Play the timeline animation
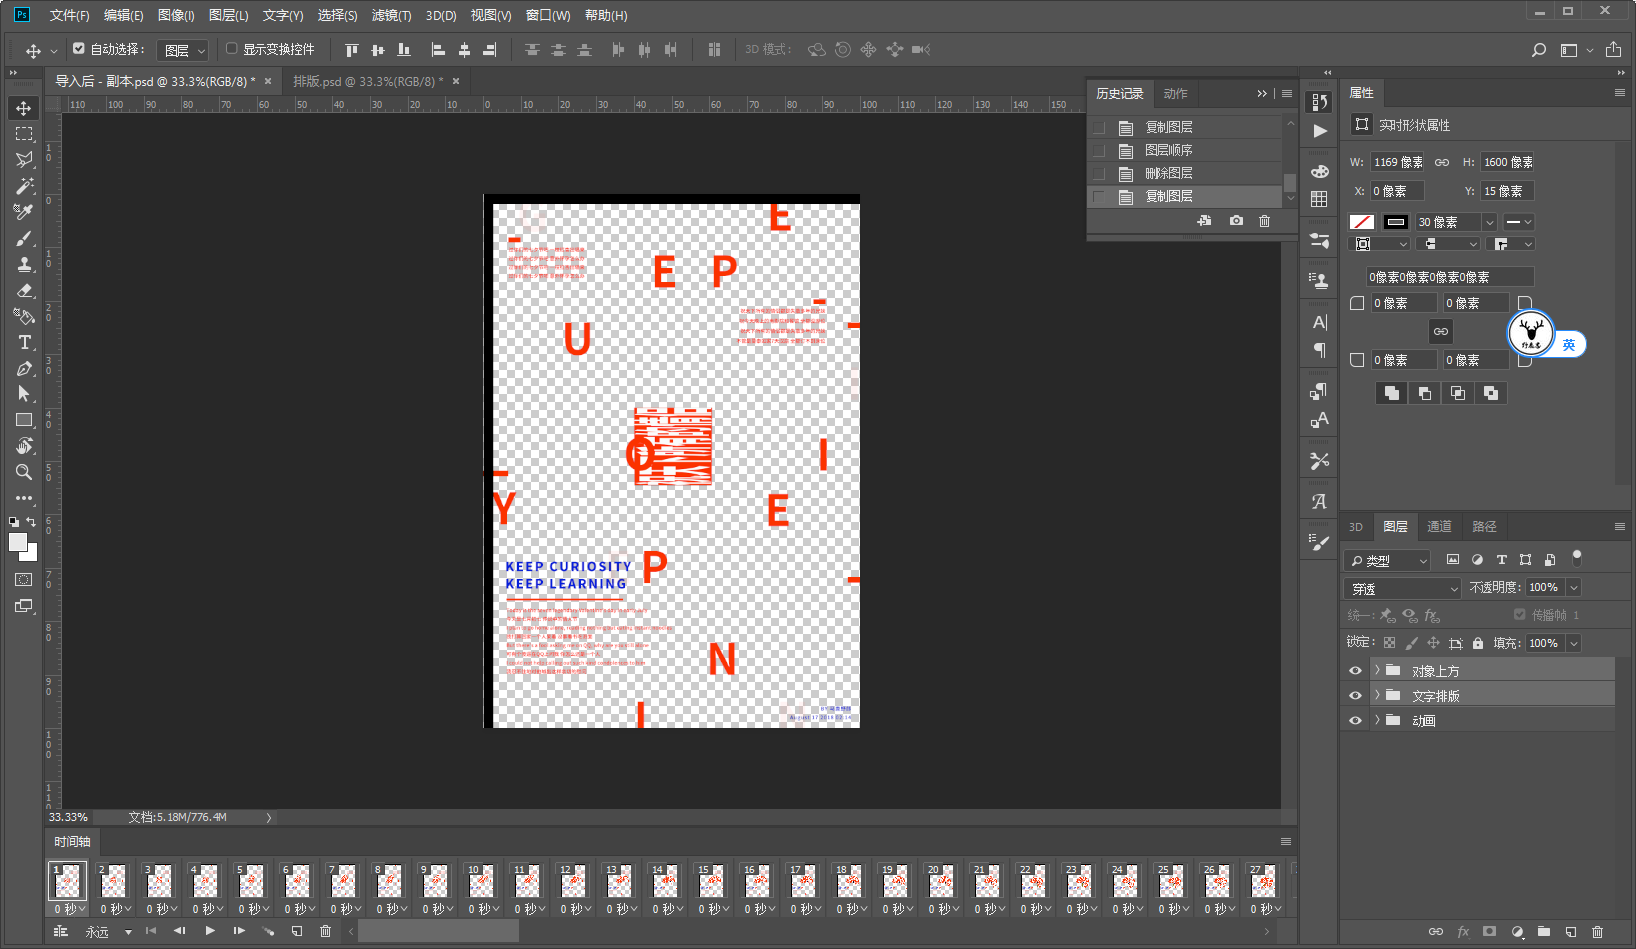 [210, 931]
